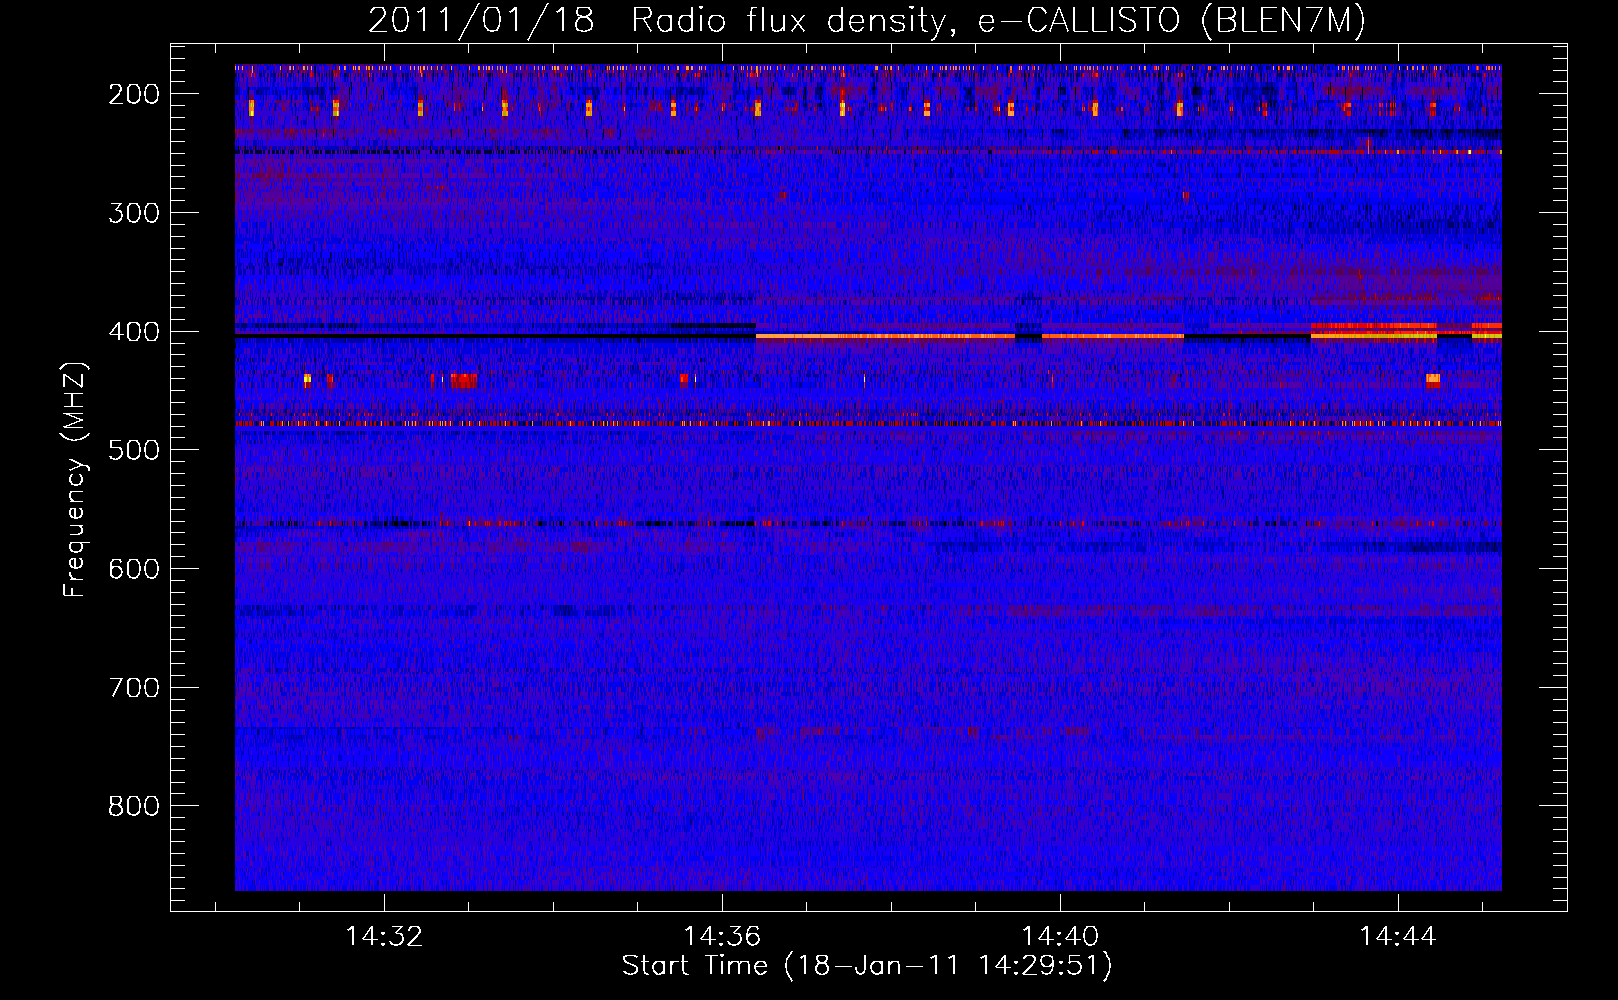
Task: Click the 300 frequency tick label
Action: pos(133,213)
